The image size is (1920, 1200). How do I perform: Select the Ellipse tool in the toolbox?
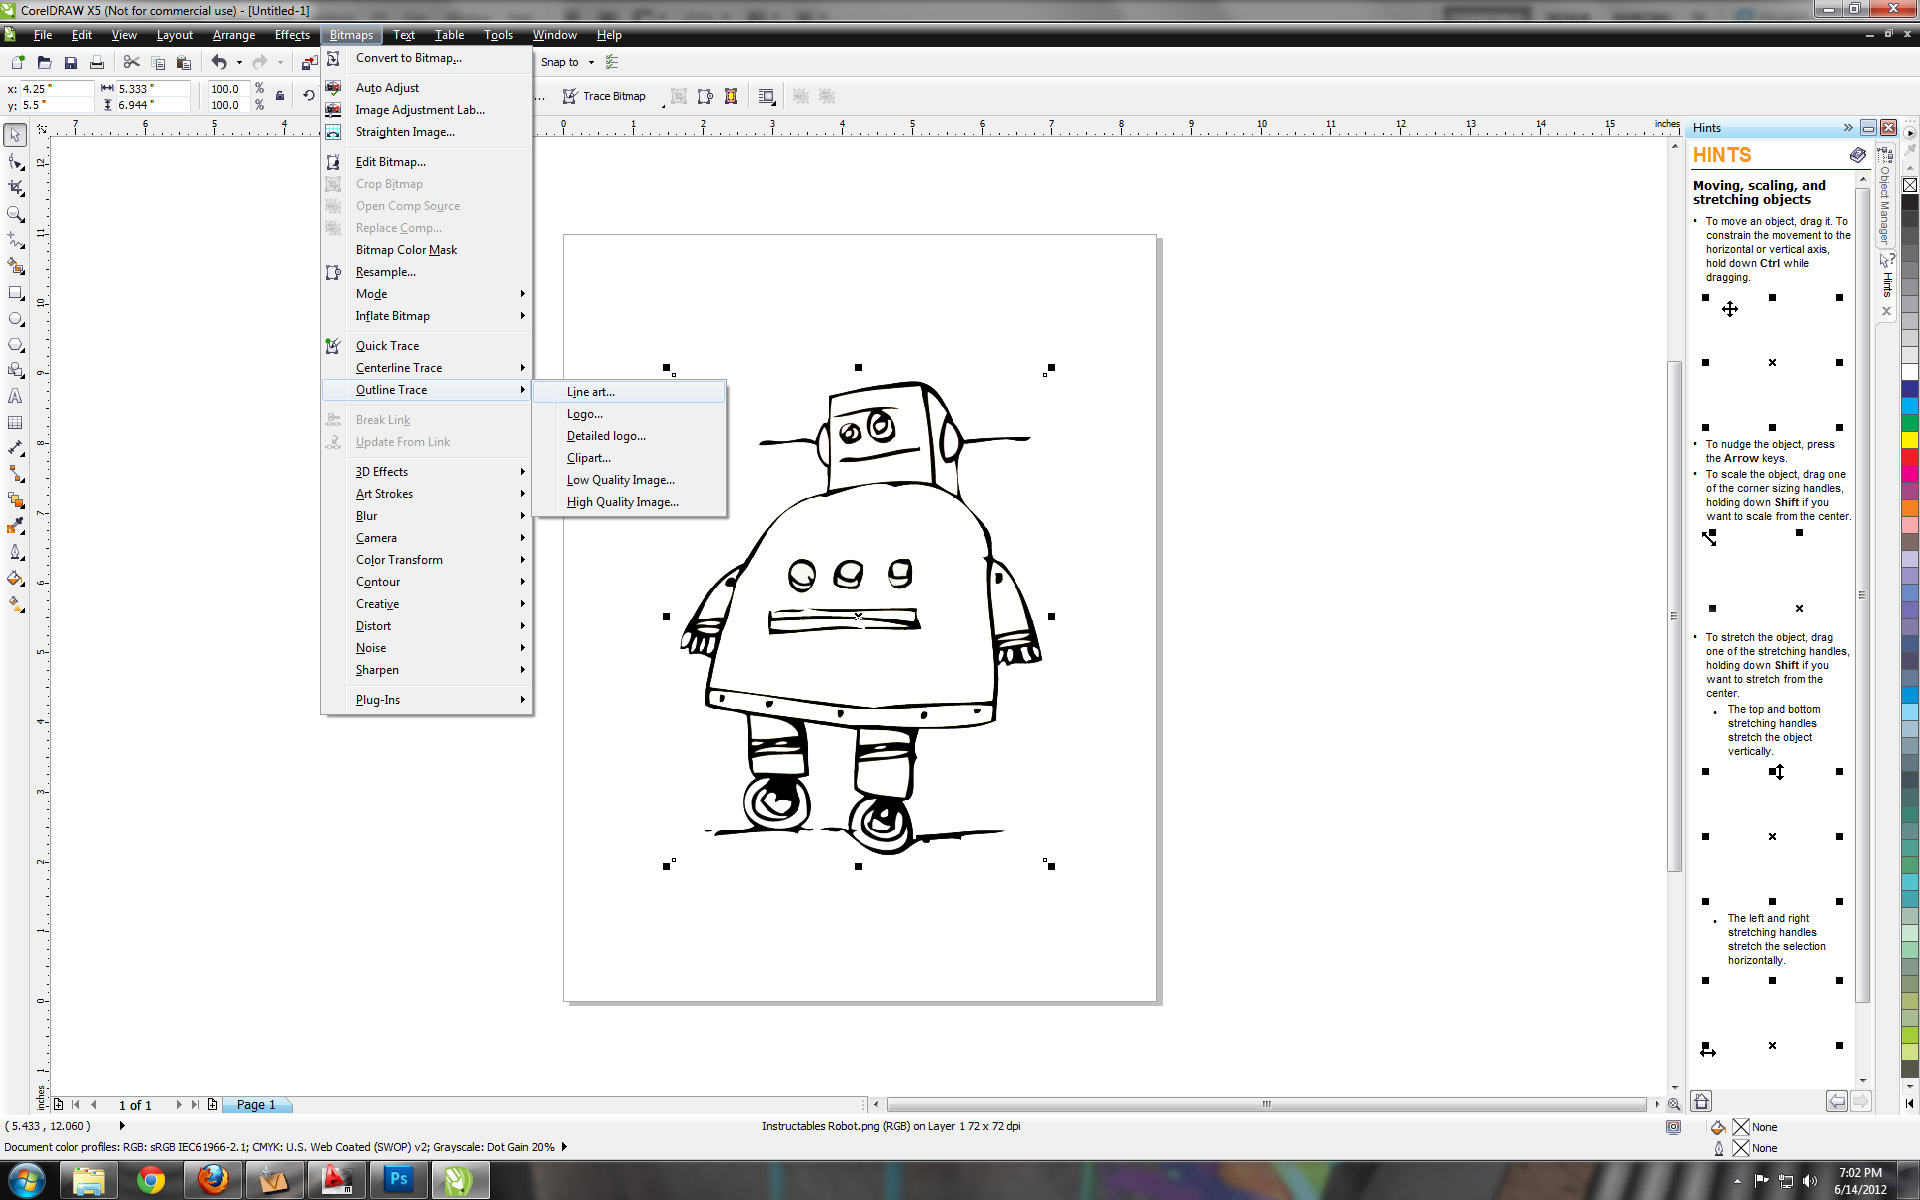pyautogui.click(x=15, y=318)
